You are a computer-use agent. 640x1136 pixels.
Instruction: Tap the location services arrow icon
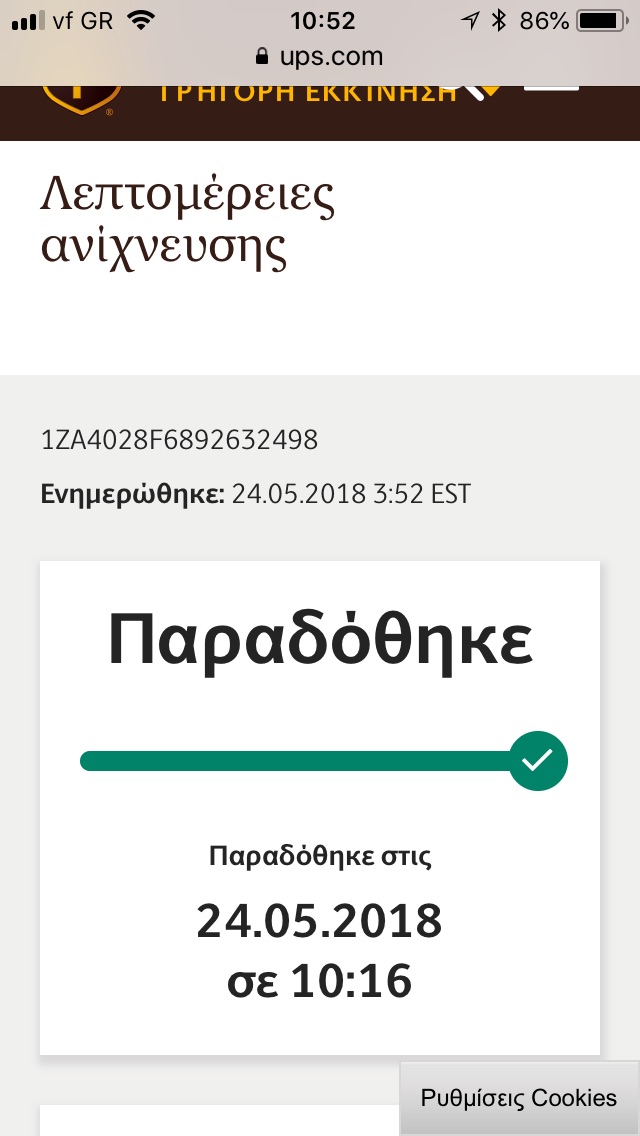470,21
